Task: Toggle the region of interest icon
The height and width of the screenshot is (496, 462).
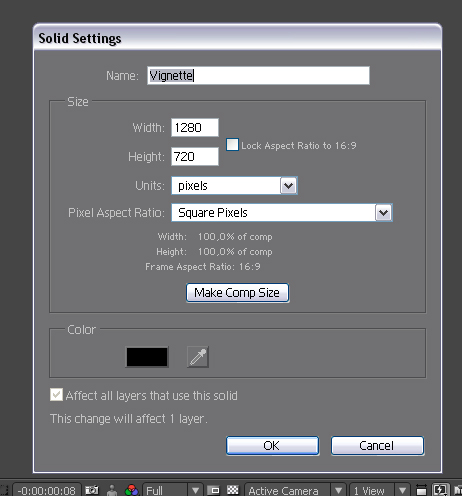Action: tap(213, 490)
